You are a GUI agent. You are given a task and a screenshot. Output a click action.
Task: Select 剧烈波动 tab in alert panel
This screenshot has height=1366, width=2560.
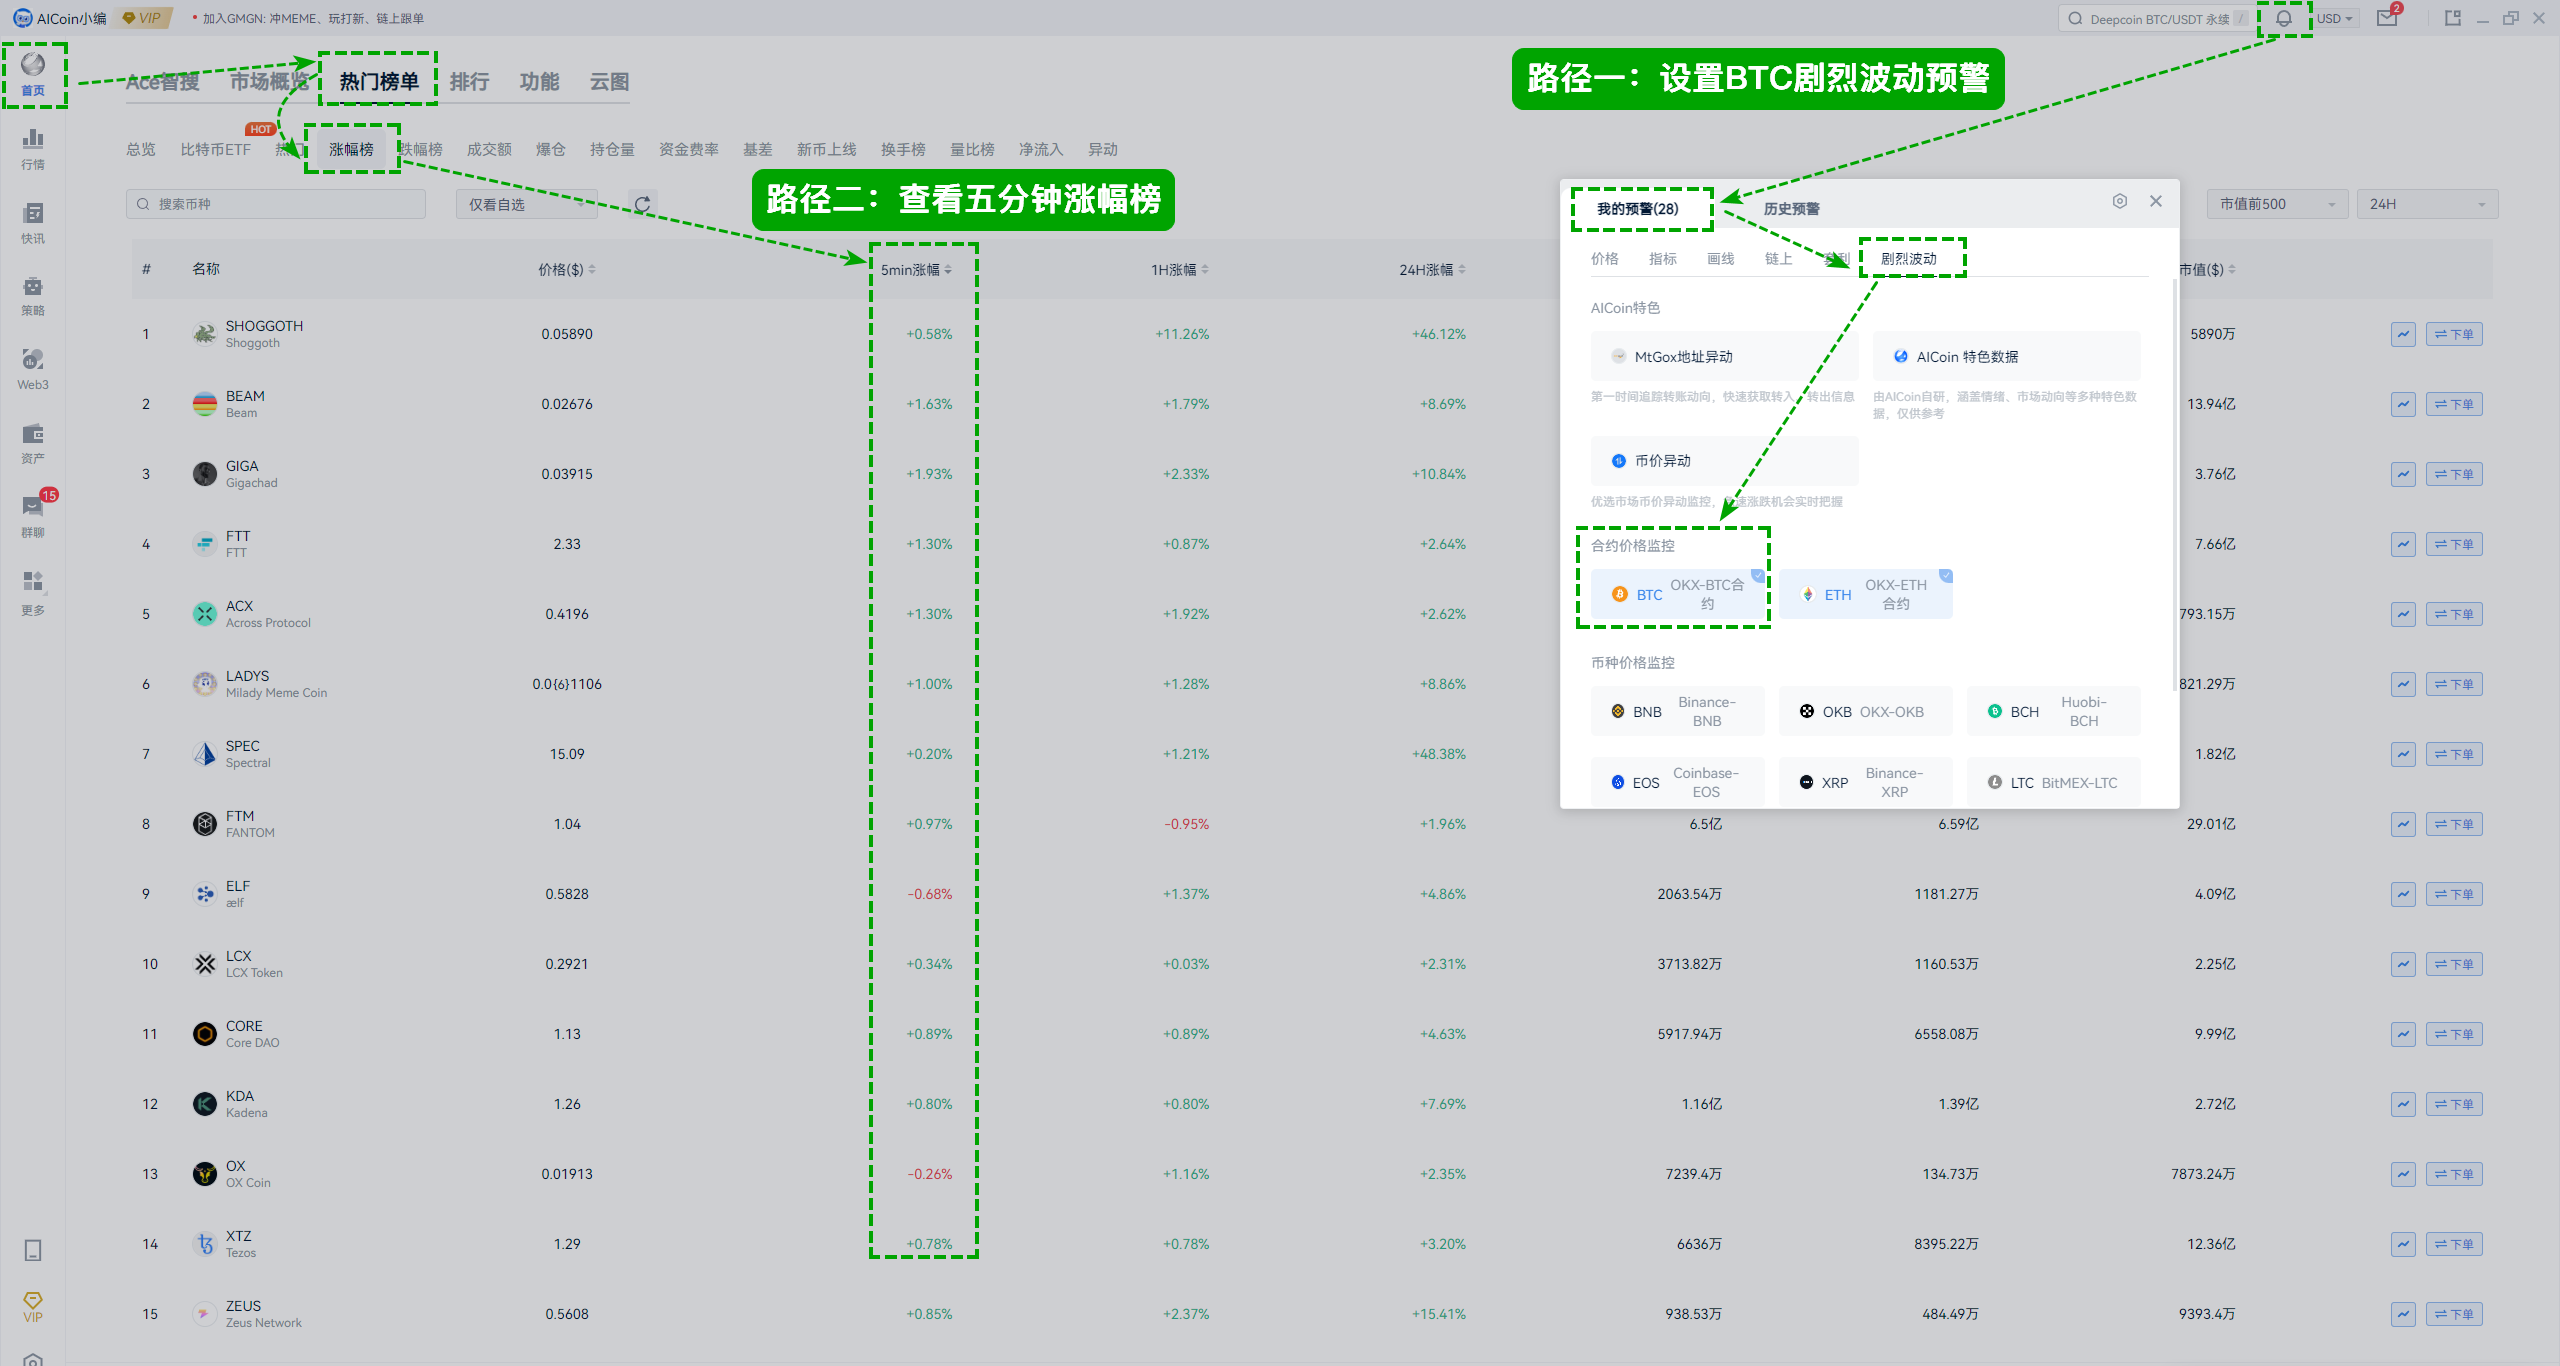pyautogui.click(x=1908, y=258)
